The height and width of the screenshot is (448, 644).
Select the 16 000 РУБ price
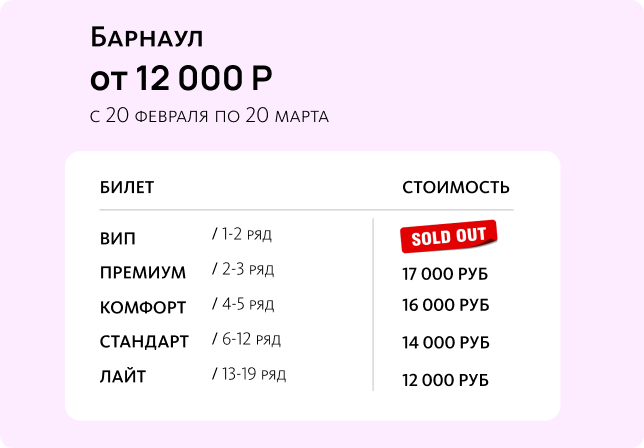[445, 305]
